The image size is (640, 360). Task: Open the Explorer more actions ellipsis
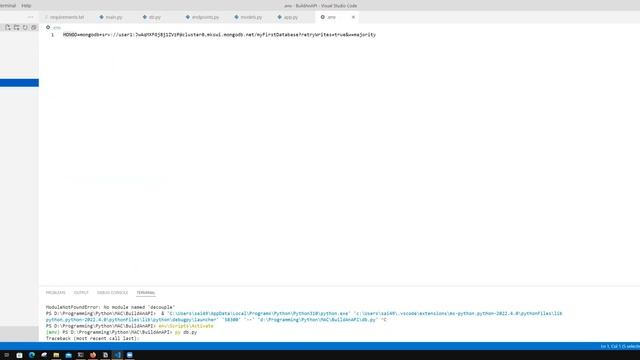pyautogui.click(x=31, y=17)
